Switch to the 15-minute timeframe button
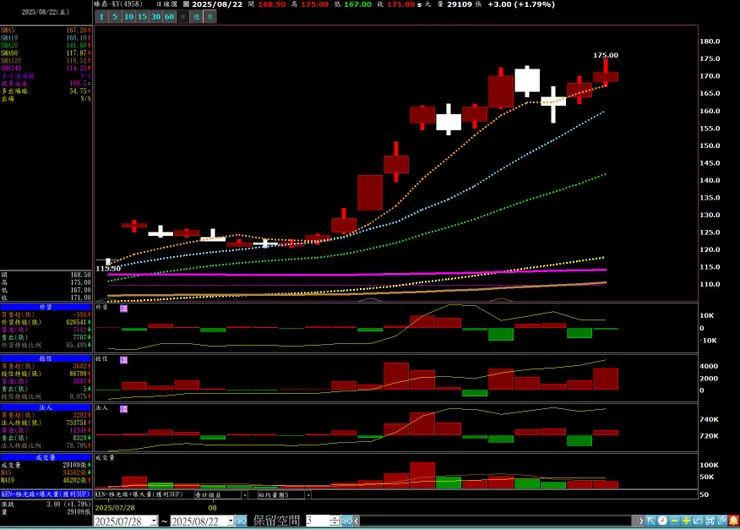The width and height of the screenshot is (740, 530). point(142,17)
